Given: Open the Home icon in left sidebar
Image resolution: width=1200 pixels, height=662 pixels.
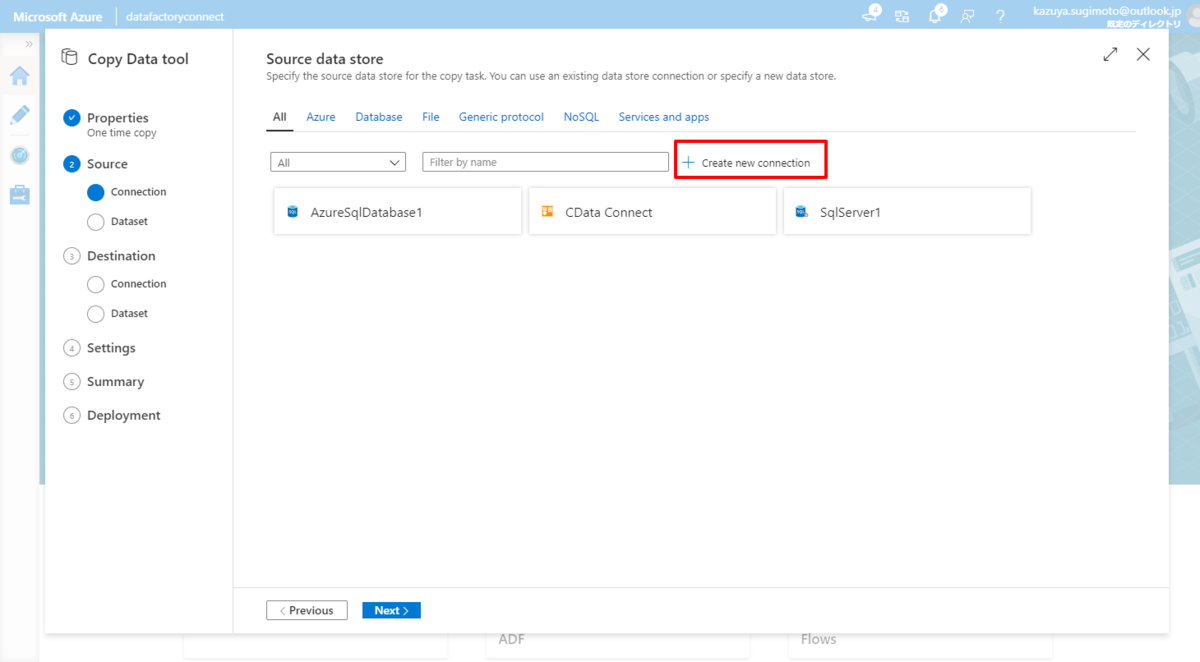Looking at the screenshot, I should 19,76.
